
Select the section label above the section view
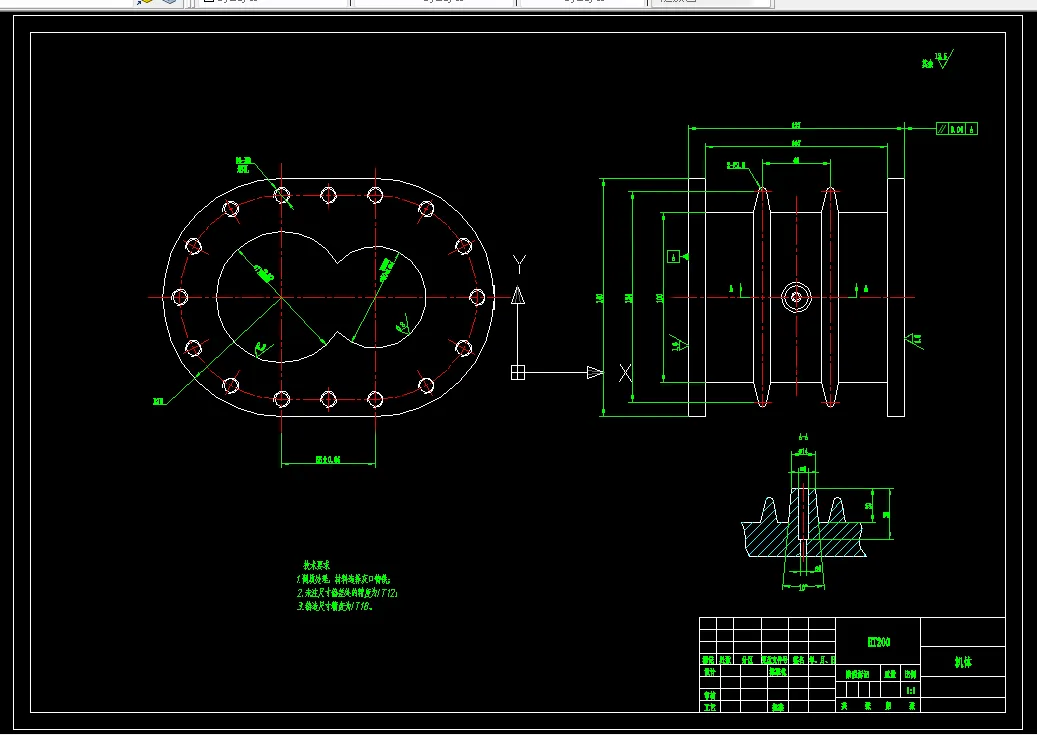pos(804,437)
